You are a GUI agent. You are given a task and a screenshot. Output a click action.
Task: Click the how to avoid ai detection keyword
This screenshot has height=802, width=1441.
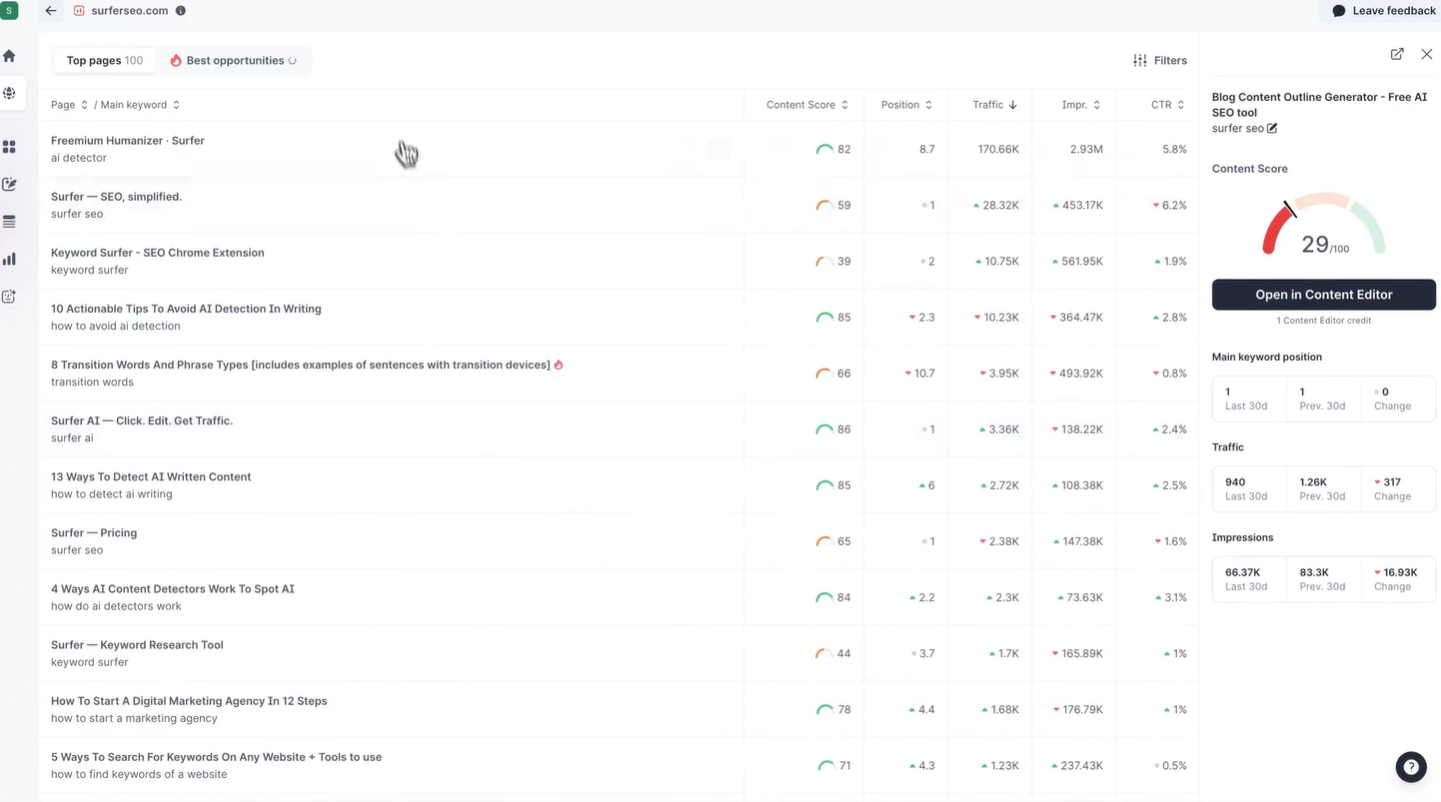click(116, 326)
